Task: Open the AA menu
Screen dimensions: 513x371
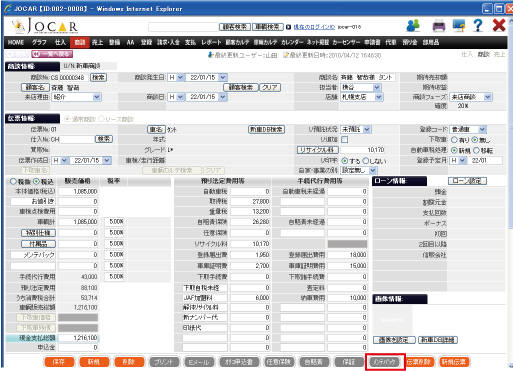Action: pyautogui.click(x=130, y=42)
